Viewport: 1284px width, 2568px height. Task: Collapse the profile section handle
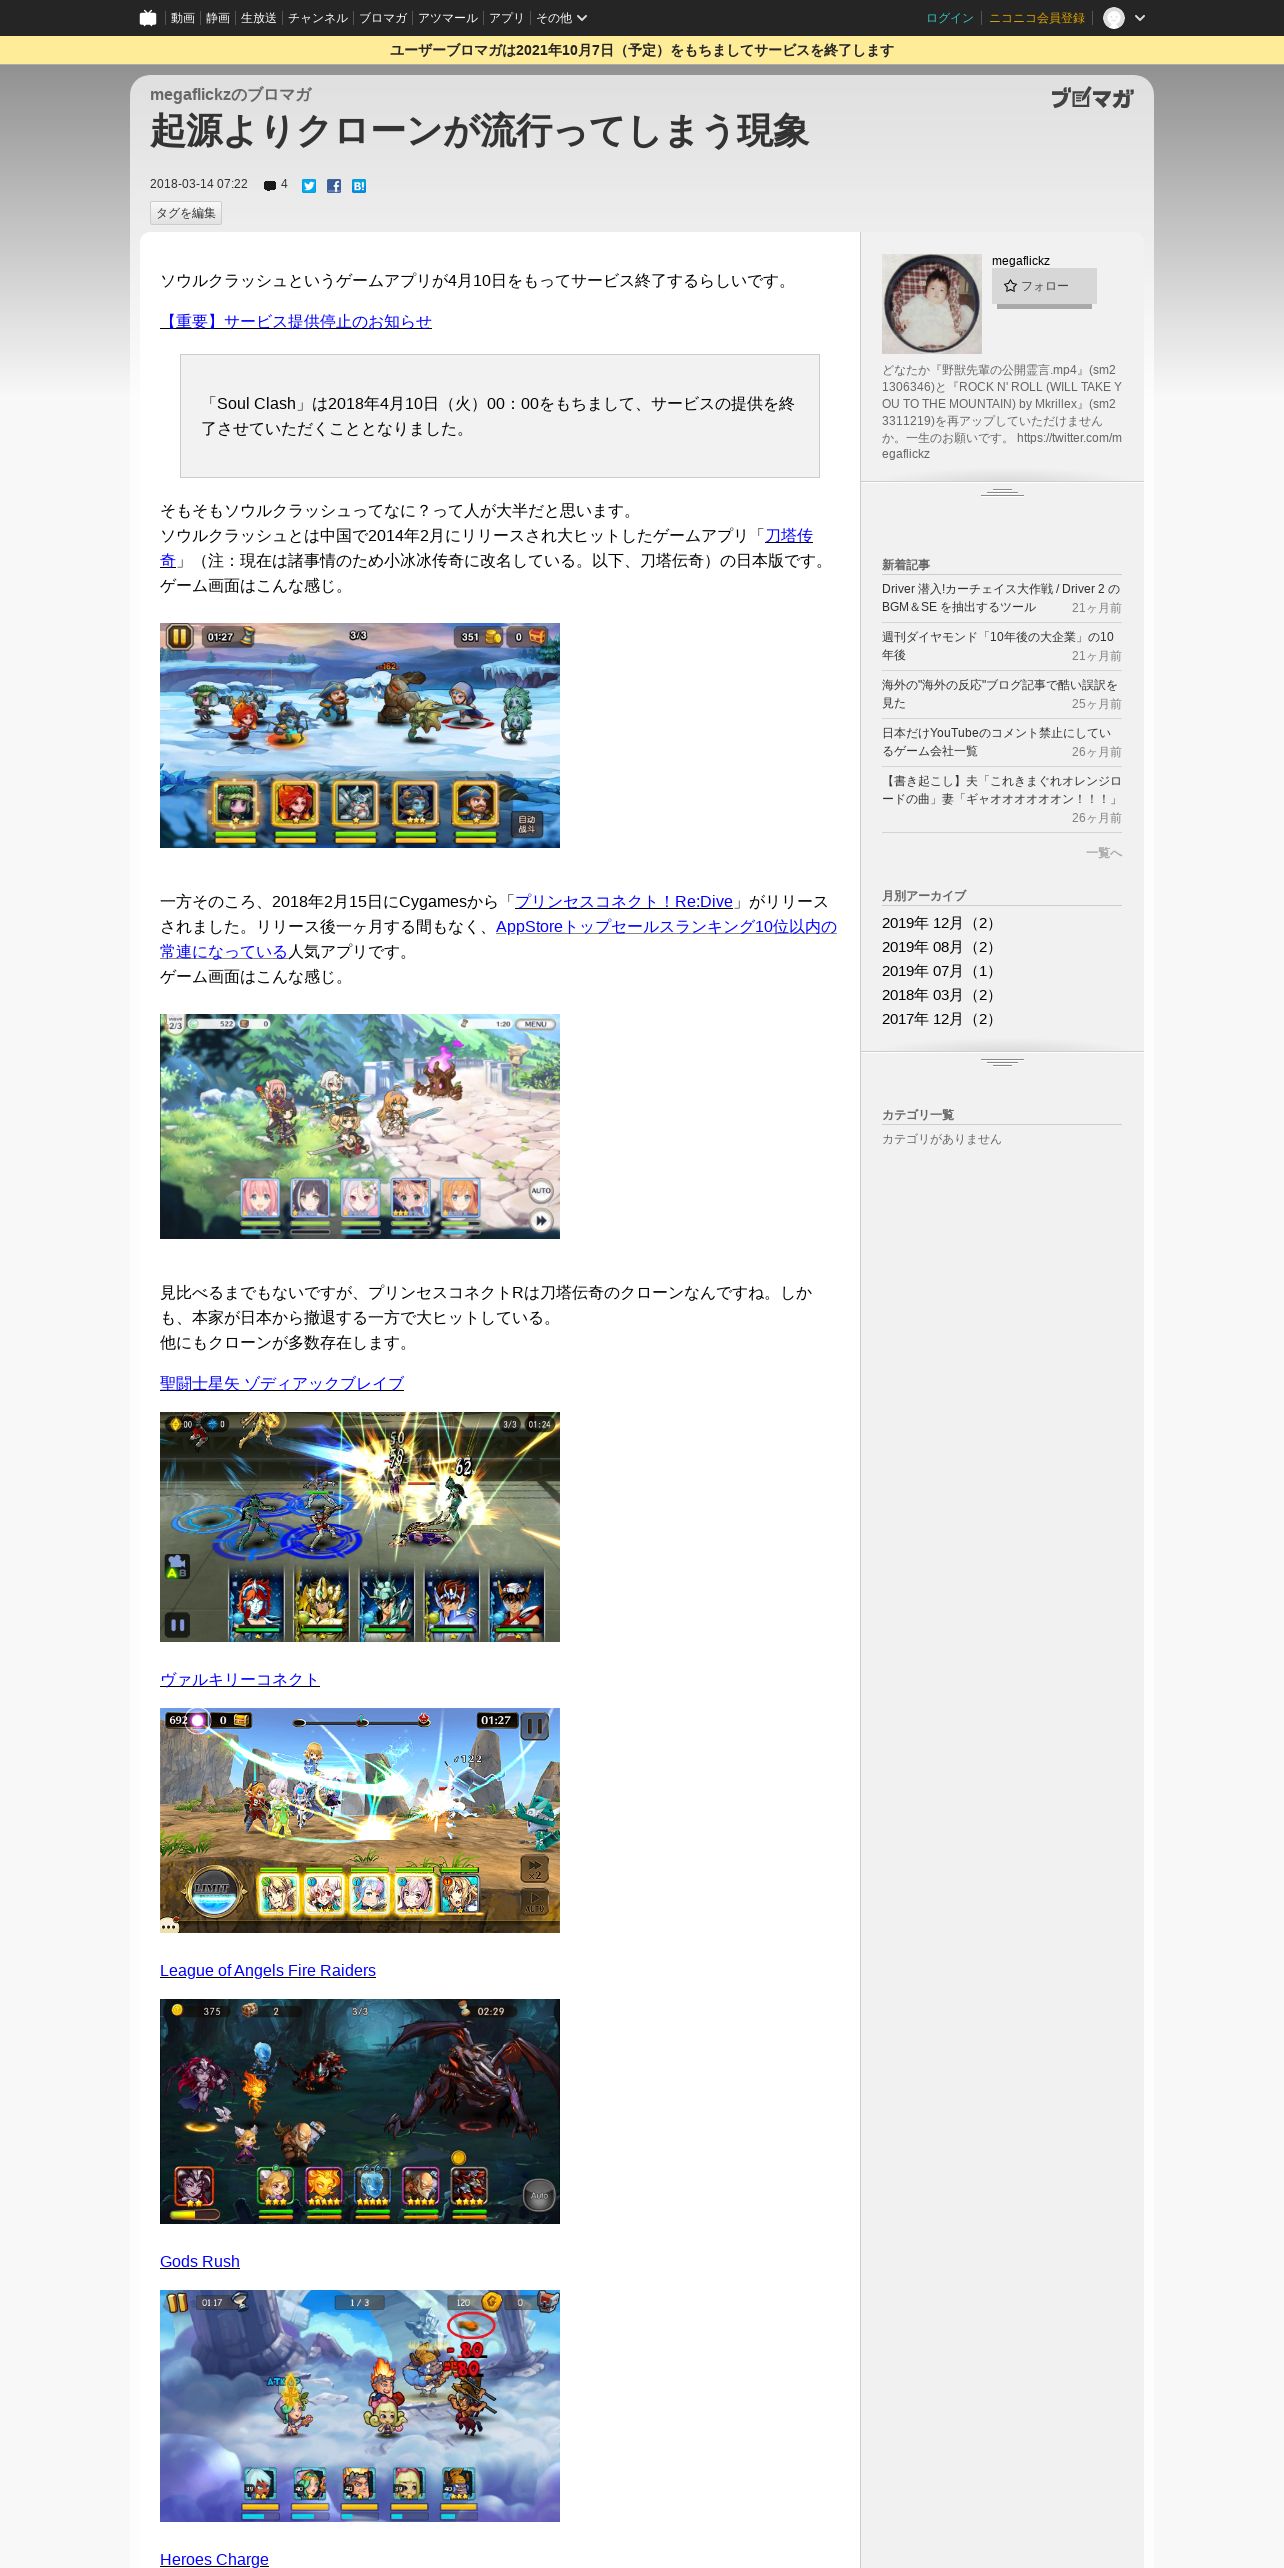[1002, 491]
